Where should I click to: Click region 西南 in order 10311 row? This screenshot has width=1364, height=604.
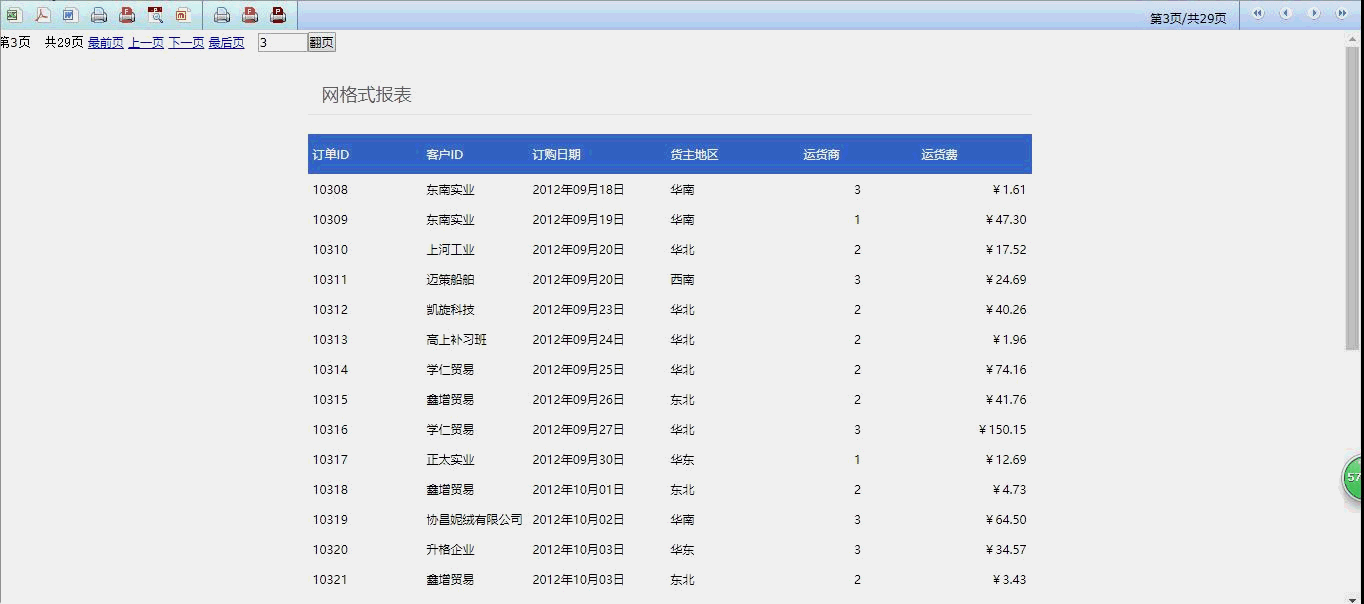point(682,279)
